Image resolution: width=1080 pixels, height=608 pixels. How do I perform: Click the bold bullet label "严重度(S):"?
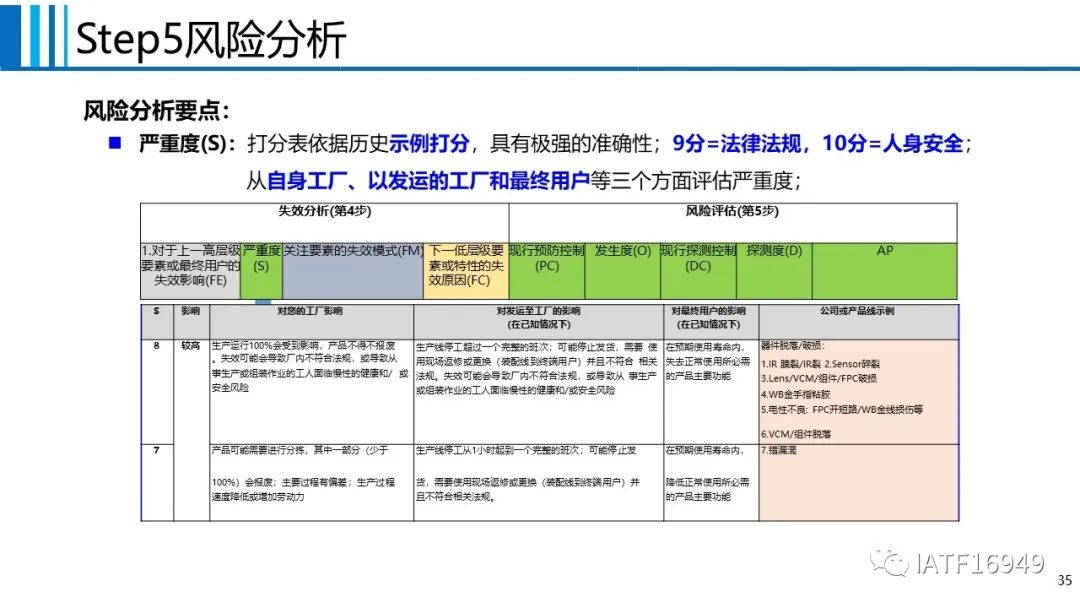point(187,144)
